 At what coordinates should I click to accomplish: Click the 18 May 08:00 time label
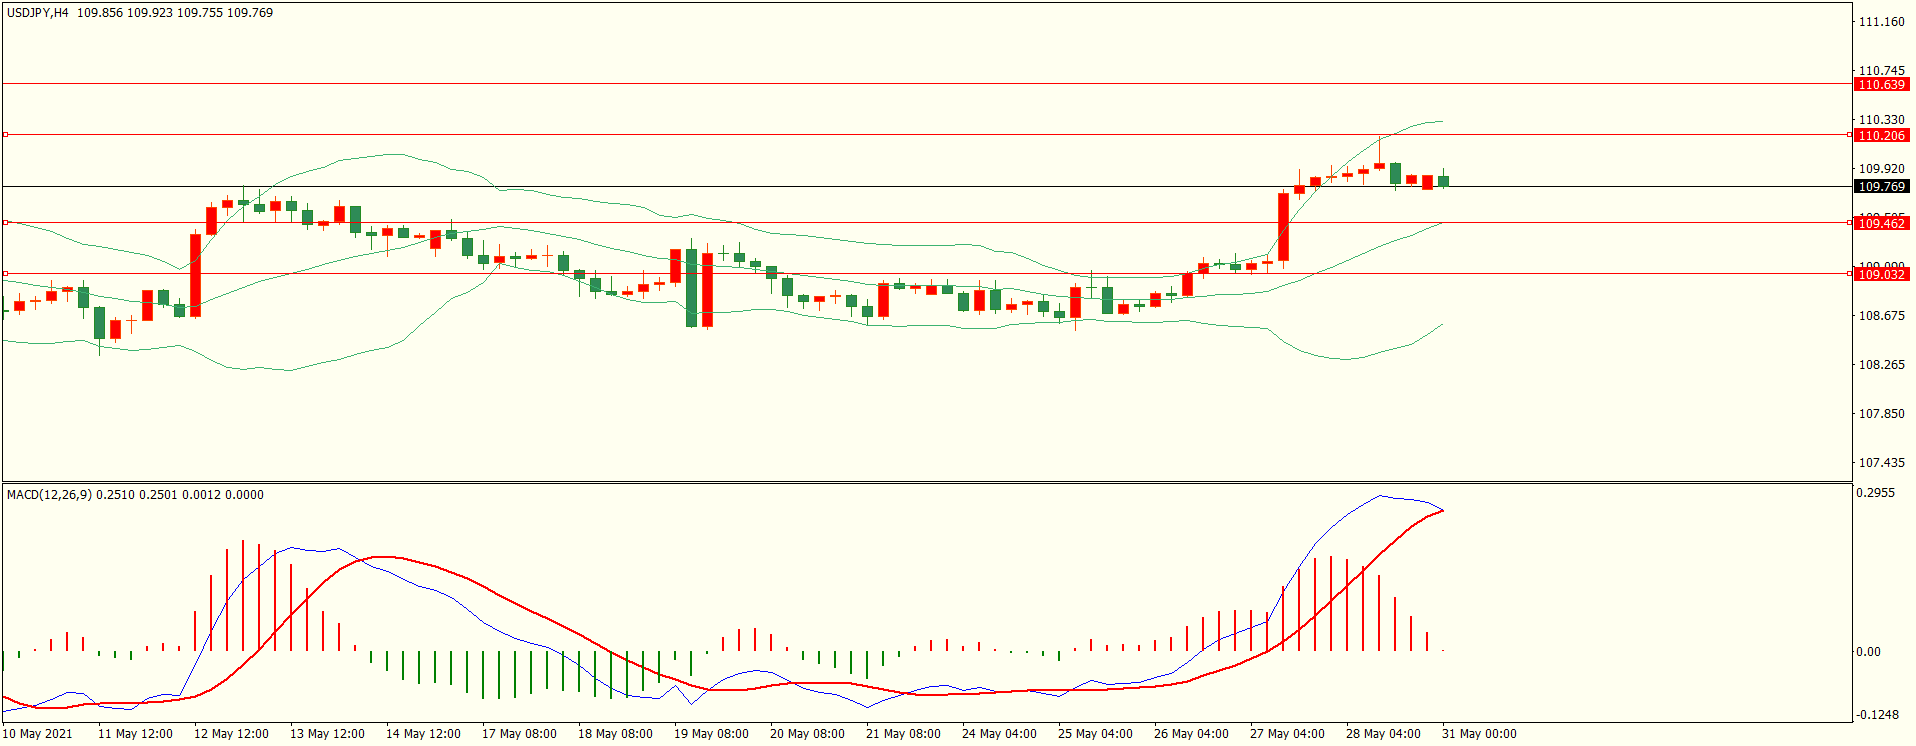click(615, 734)
